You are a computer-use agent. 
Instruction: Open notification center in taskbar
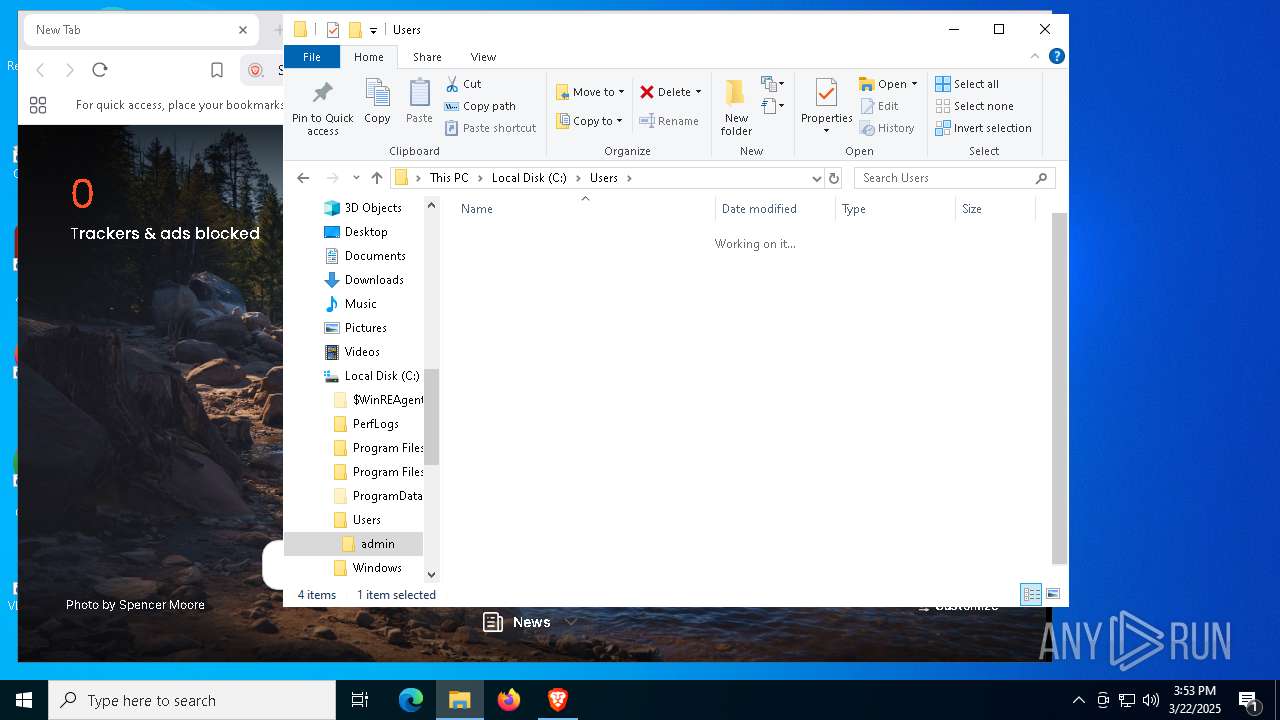(1250, 700)
